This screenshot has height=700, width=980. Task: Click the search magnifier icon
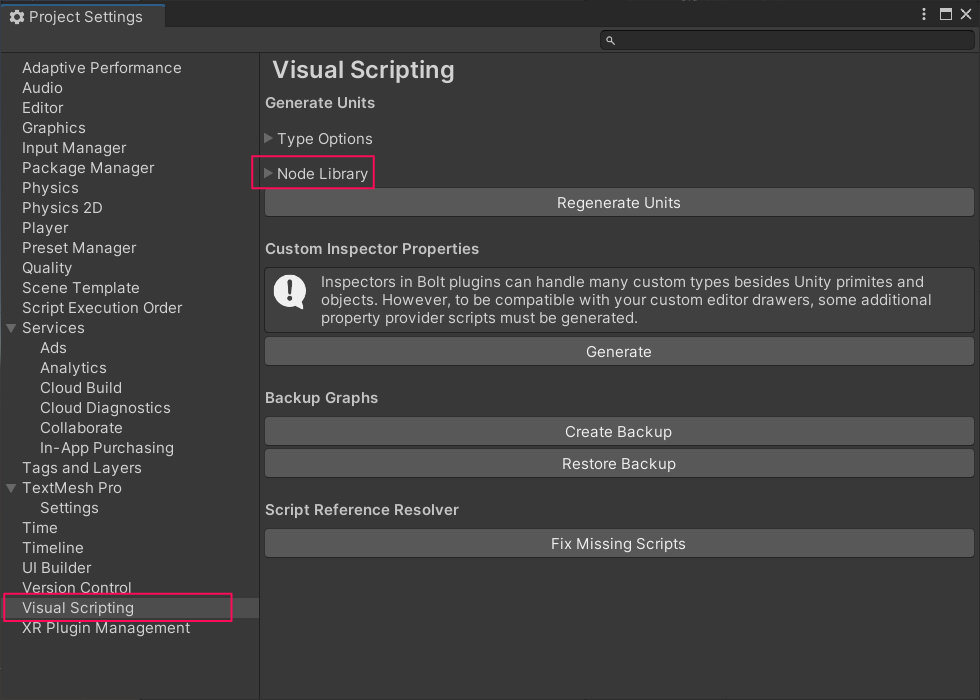pyautogui.click(x=611, y=40)
